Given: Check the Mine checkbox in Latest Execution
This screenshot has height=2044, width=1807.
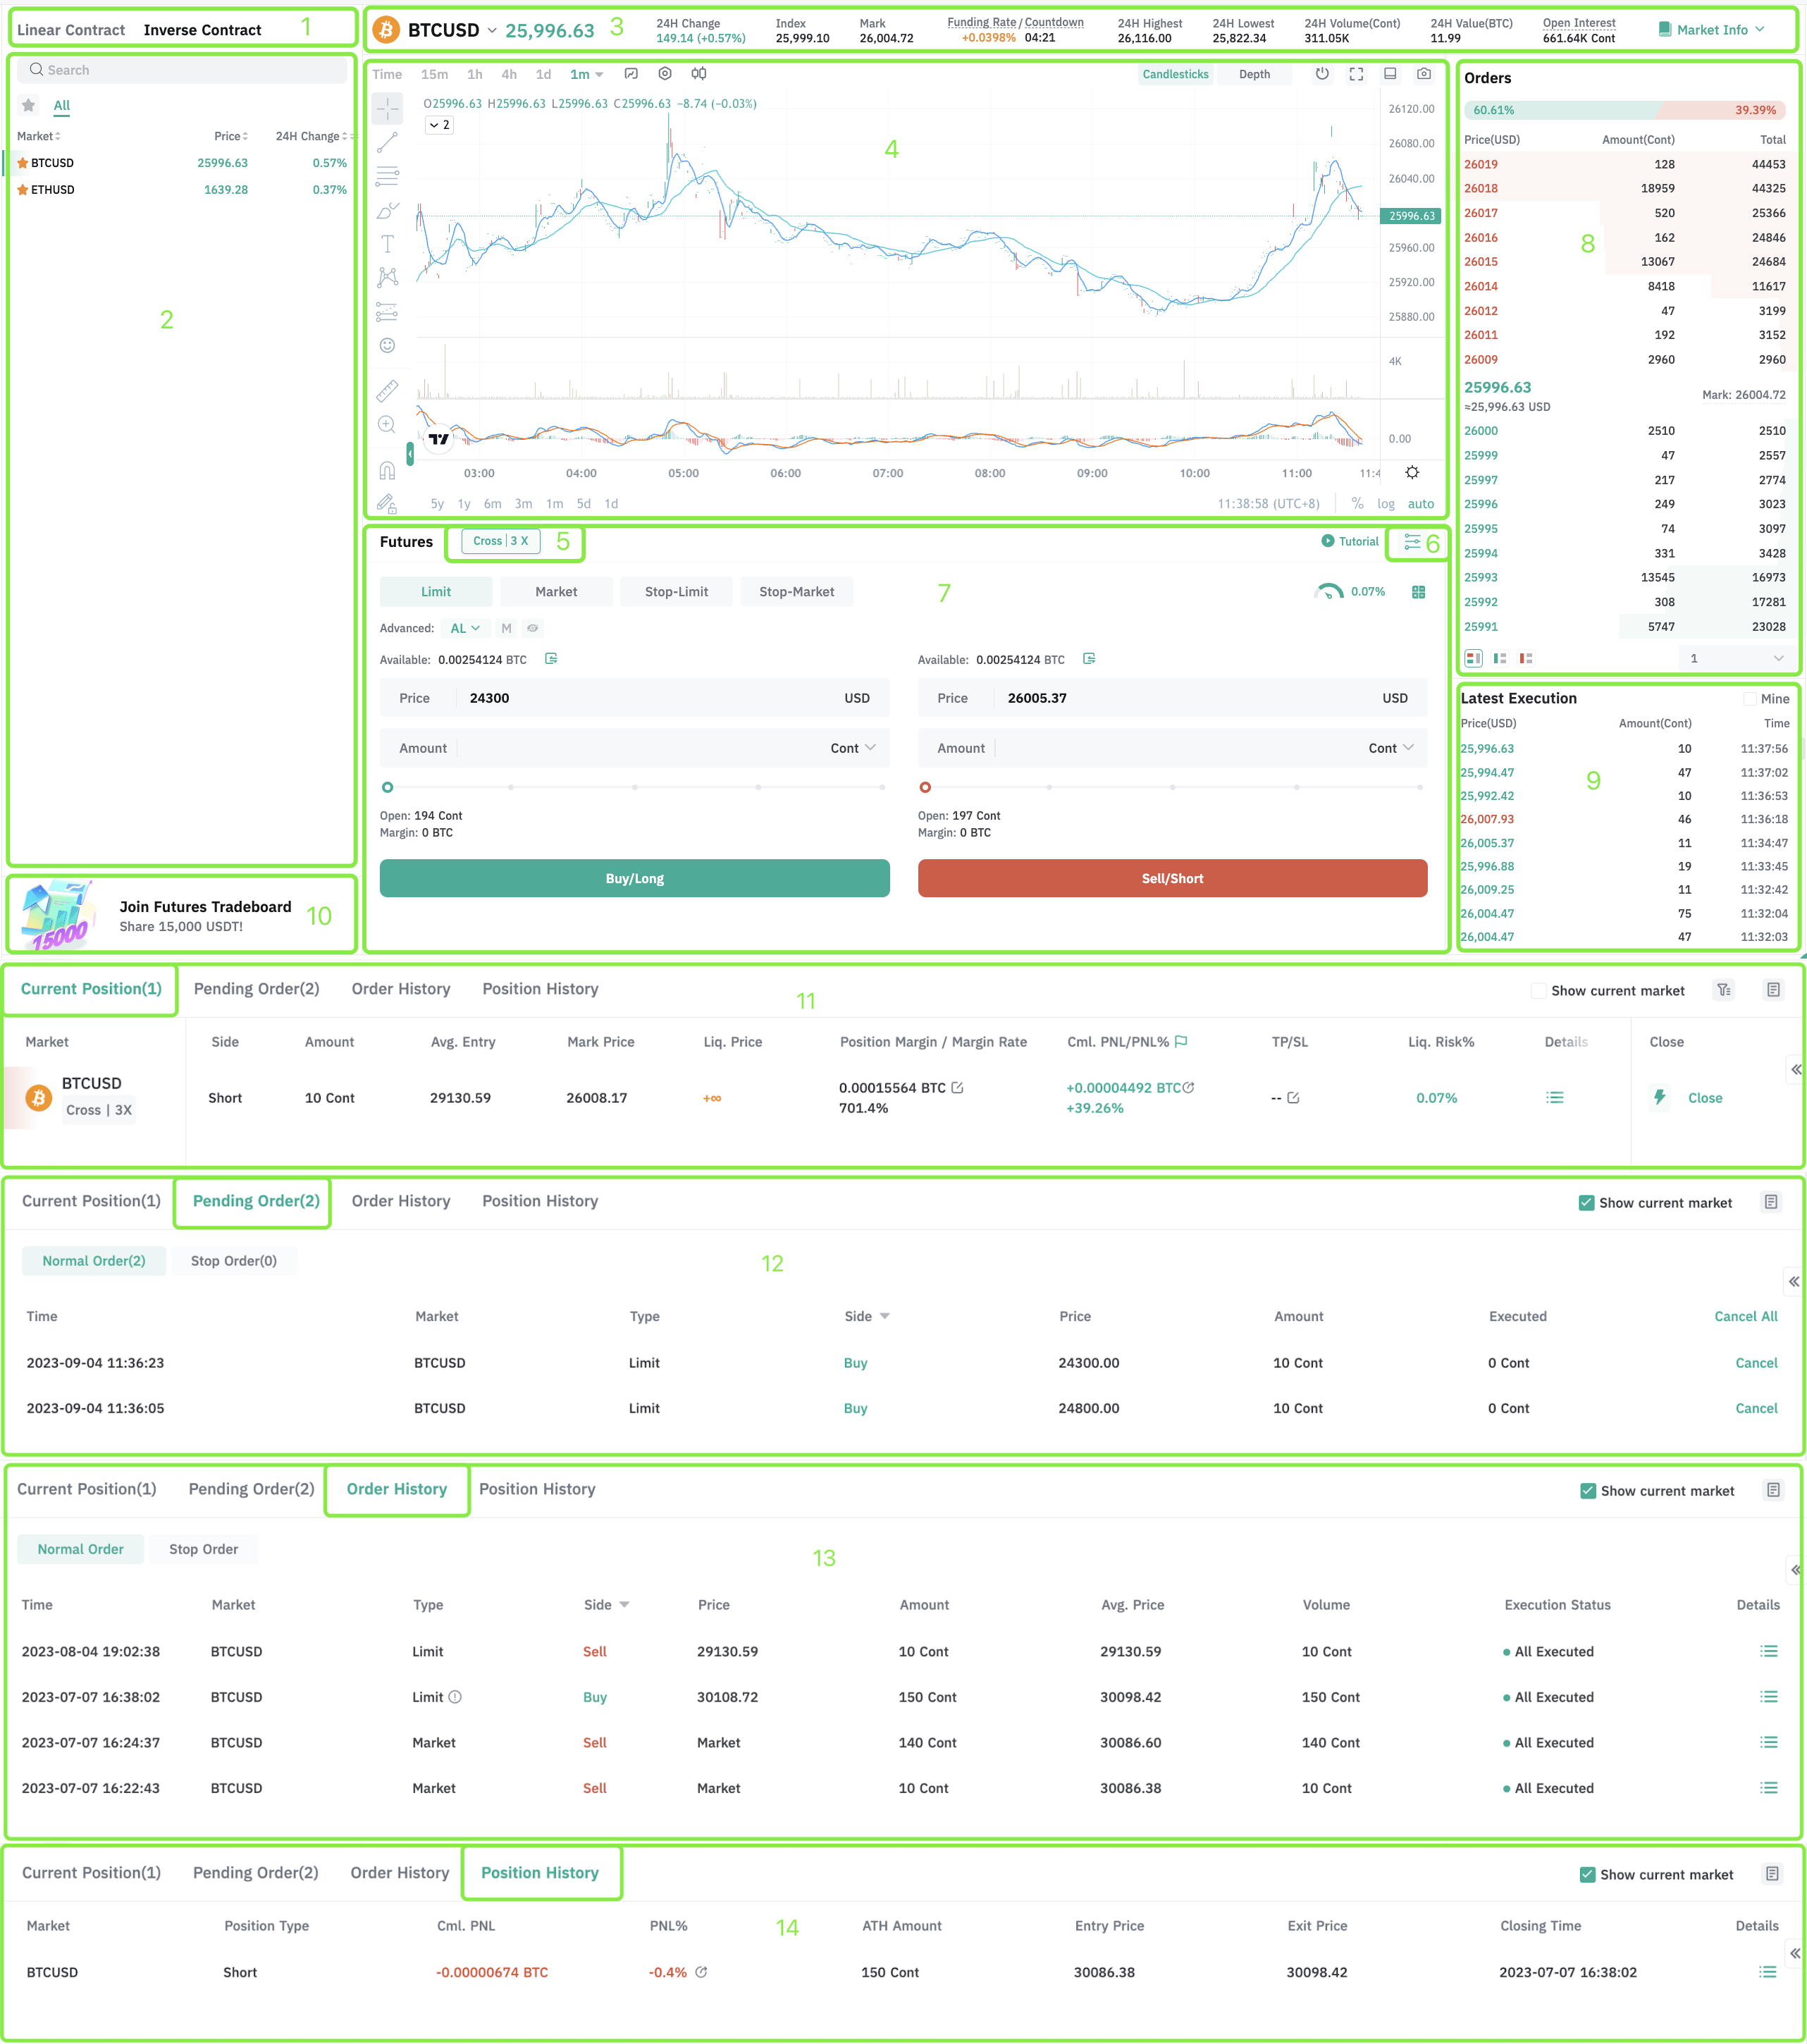Looking at the screenshot, I should (1750, 699).
